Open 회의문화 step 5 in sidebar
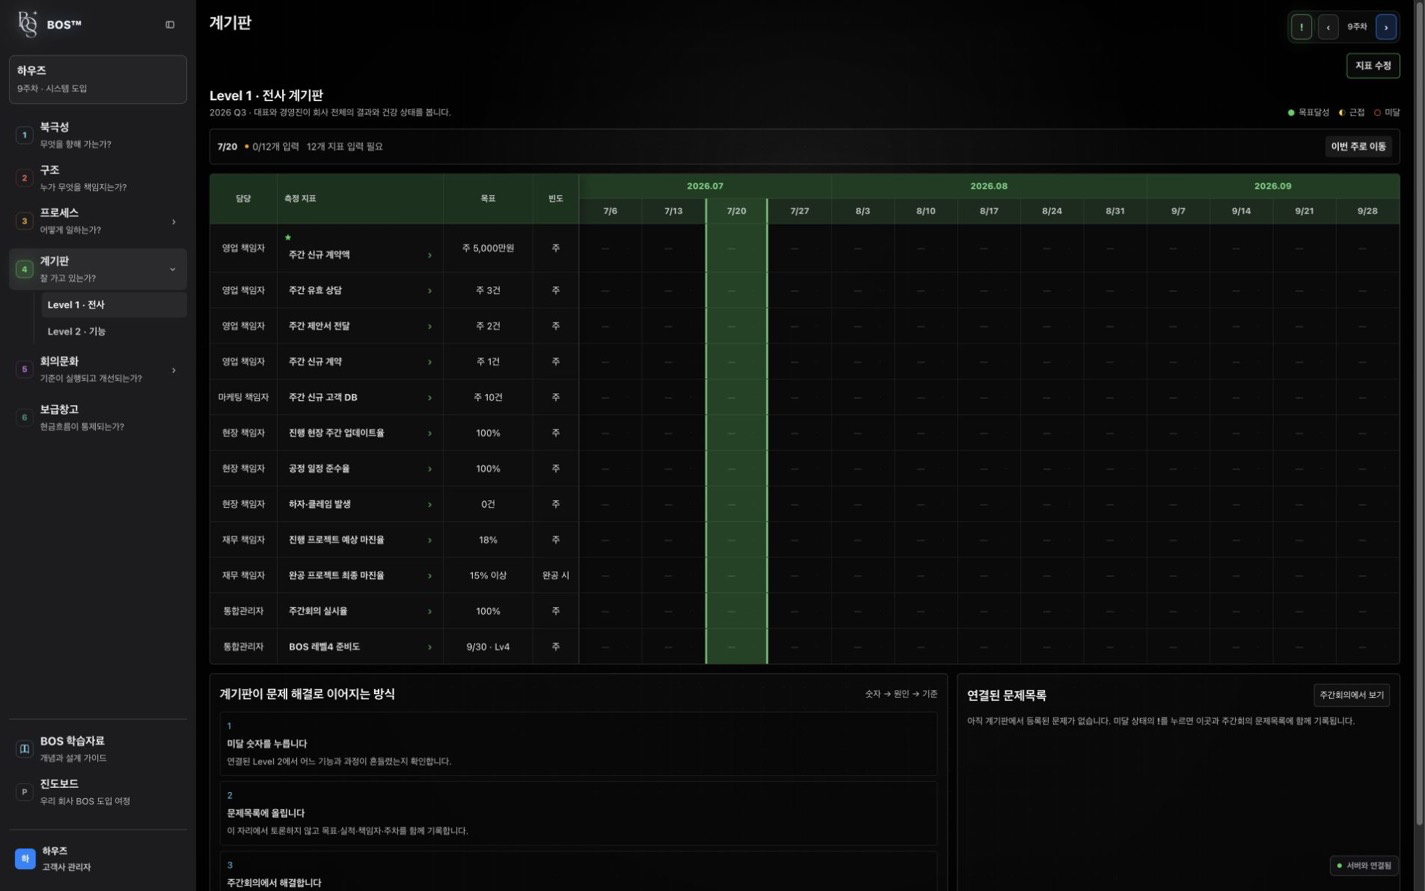Screen dimensions: 1425x891 (x=97, y=369)
